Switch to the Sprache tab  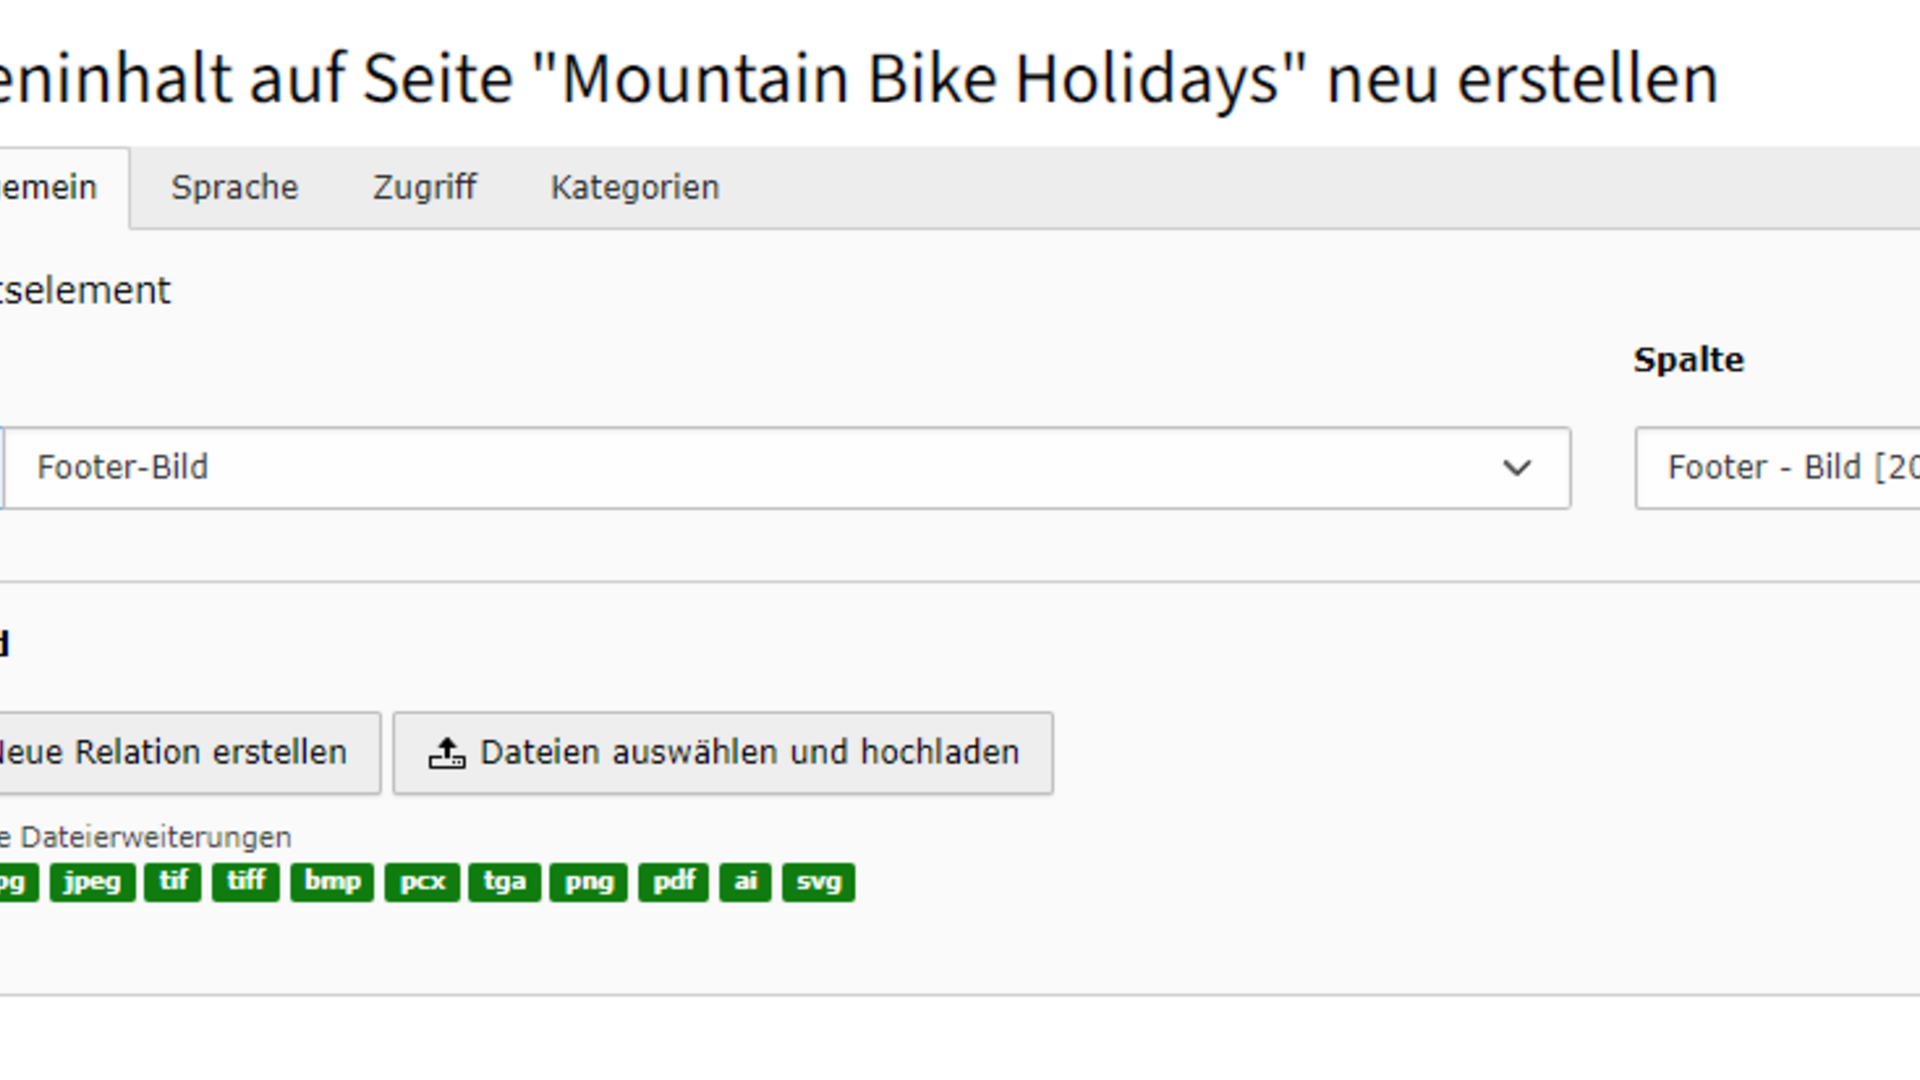point(234,188)
